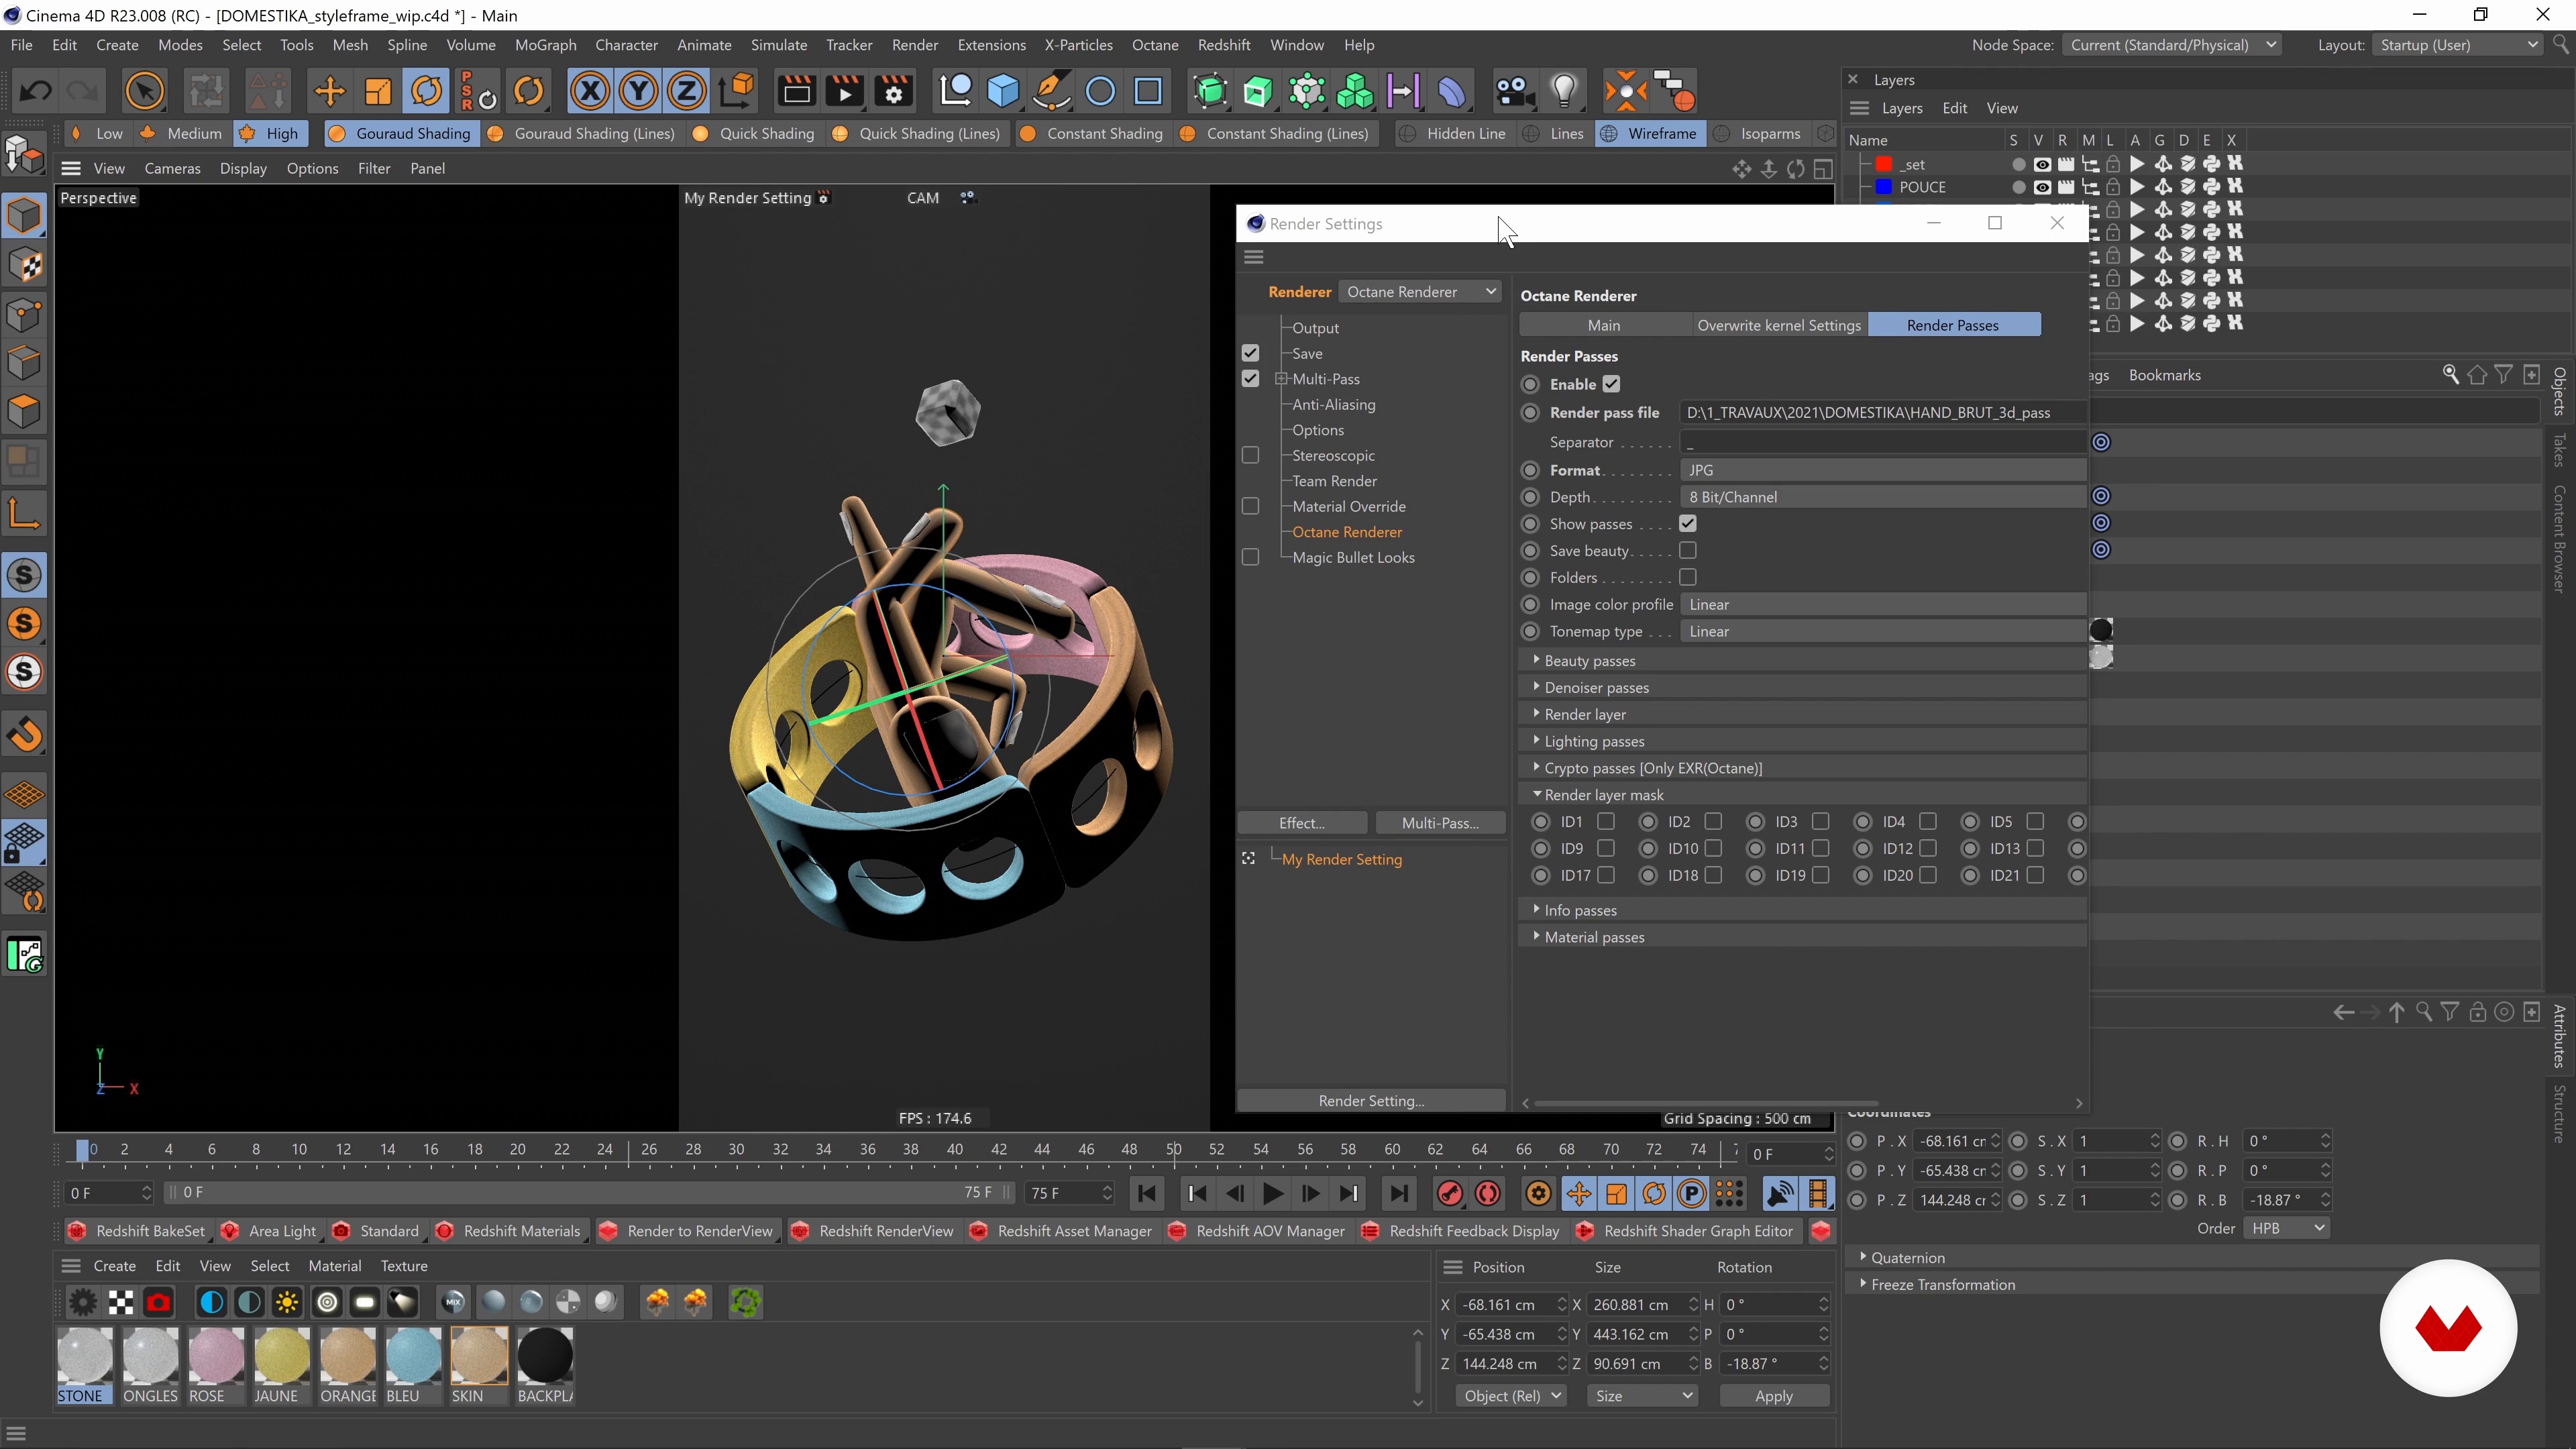Check the ID10 render layer mask box
This screenshot has height=1449, width=2576.
1713,849
